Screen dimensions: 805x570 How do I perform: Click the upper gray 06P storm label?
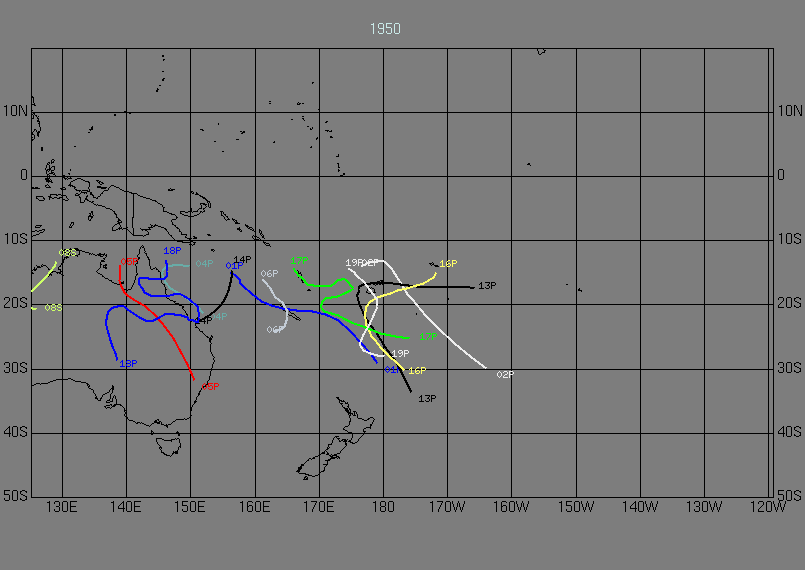click(x=269, y=274)
